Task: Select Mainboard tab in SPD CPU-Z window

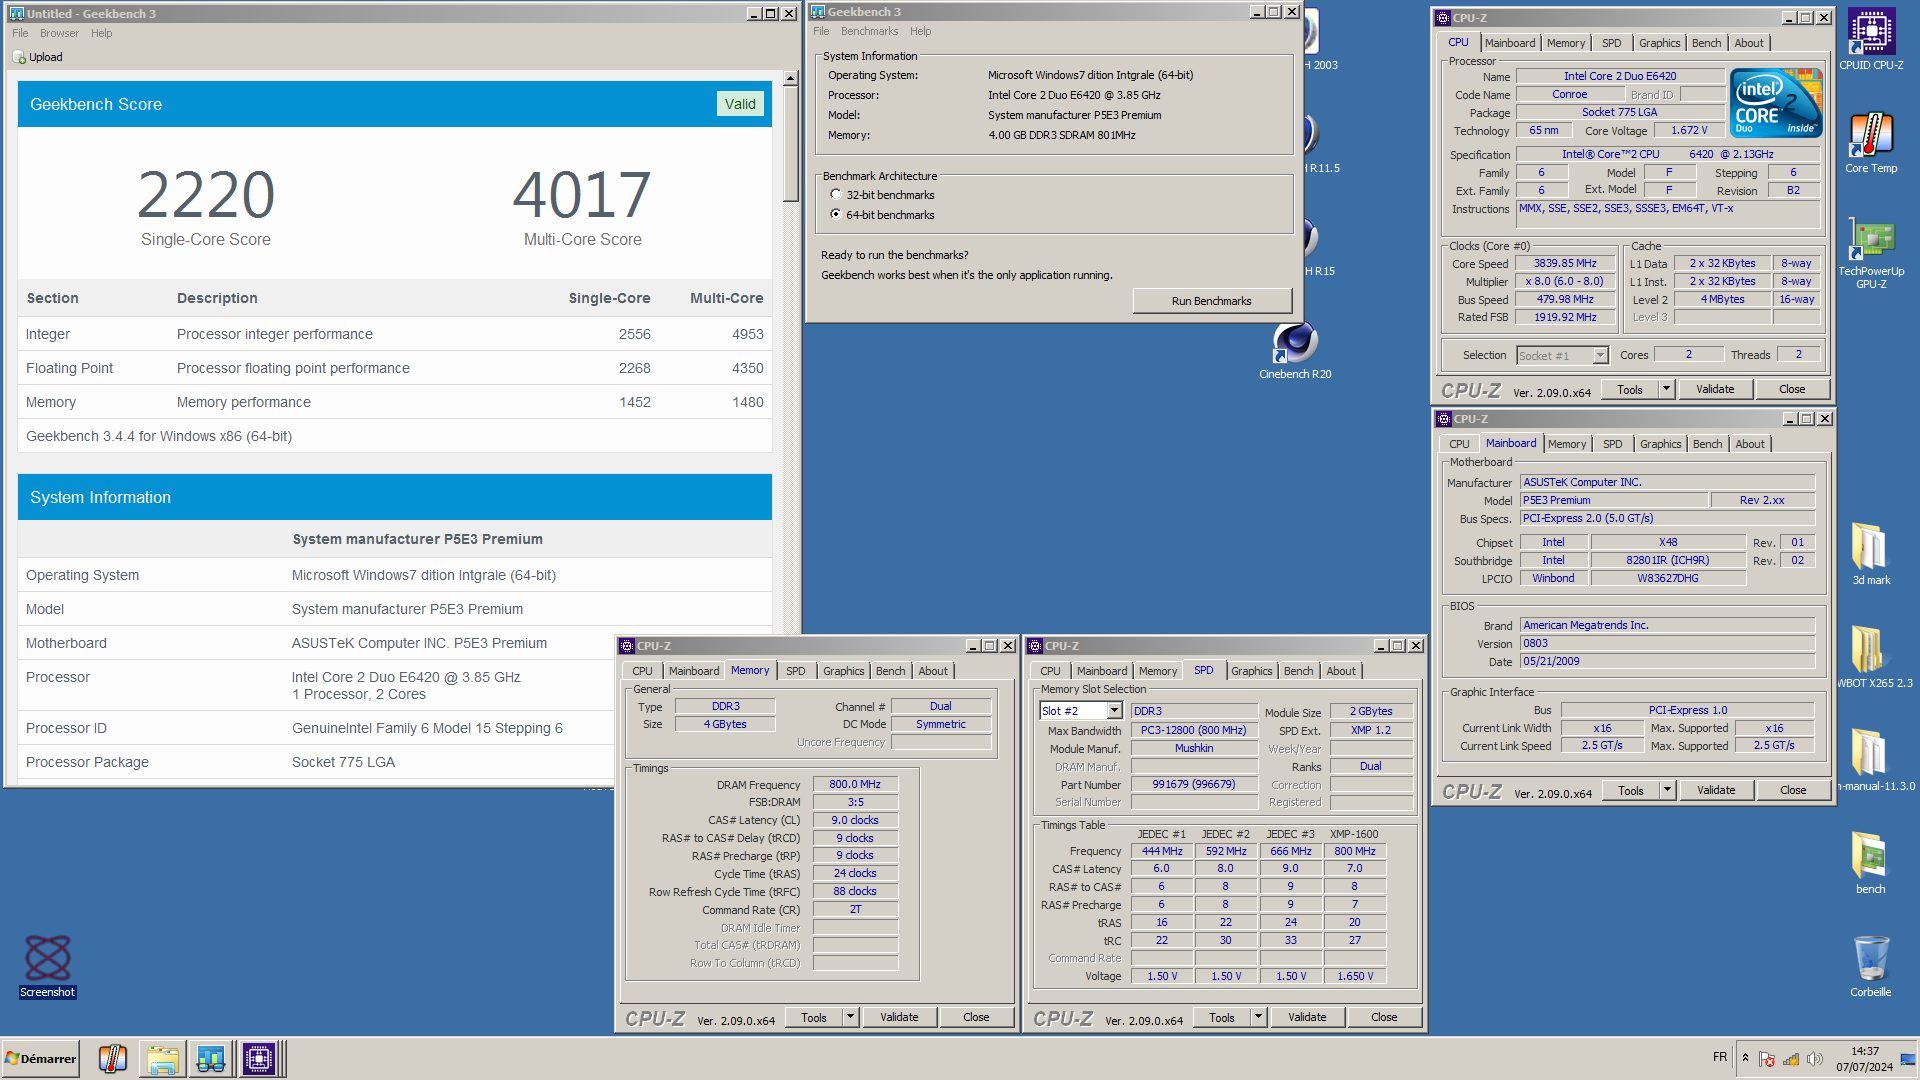Action: (1102, 671)
